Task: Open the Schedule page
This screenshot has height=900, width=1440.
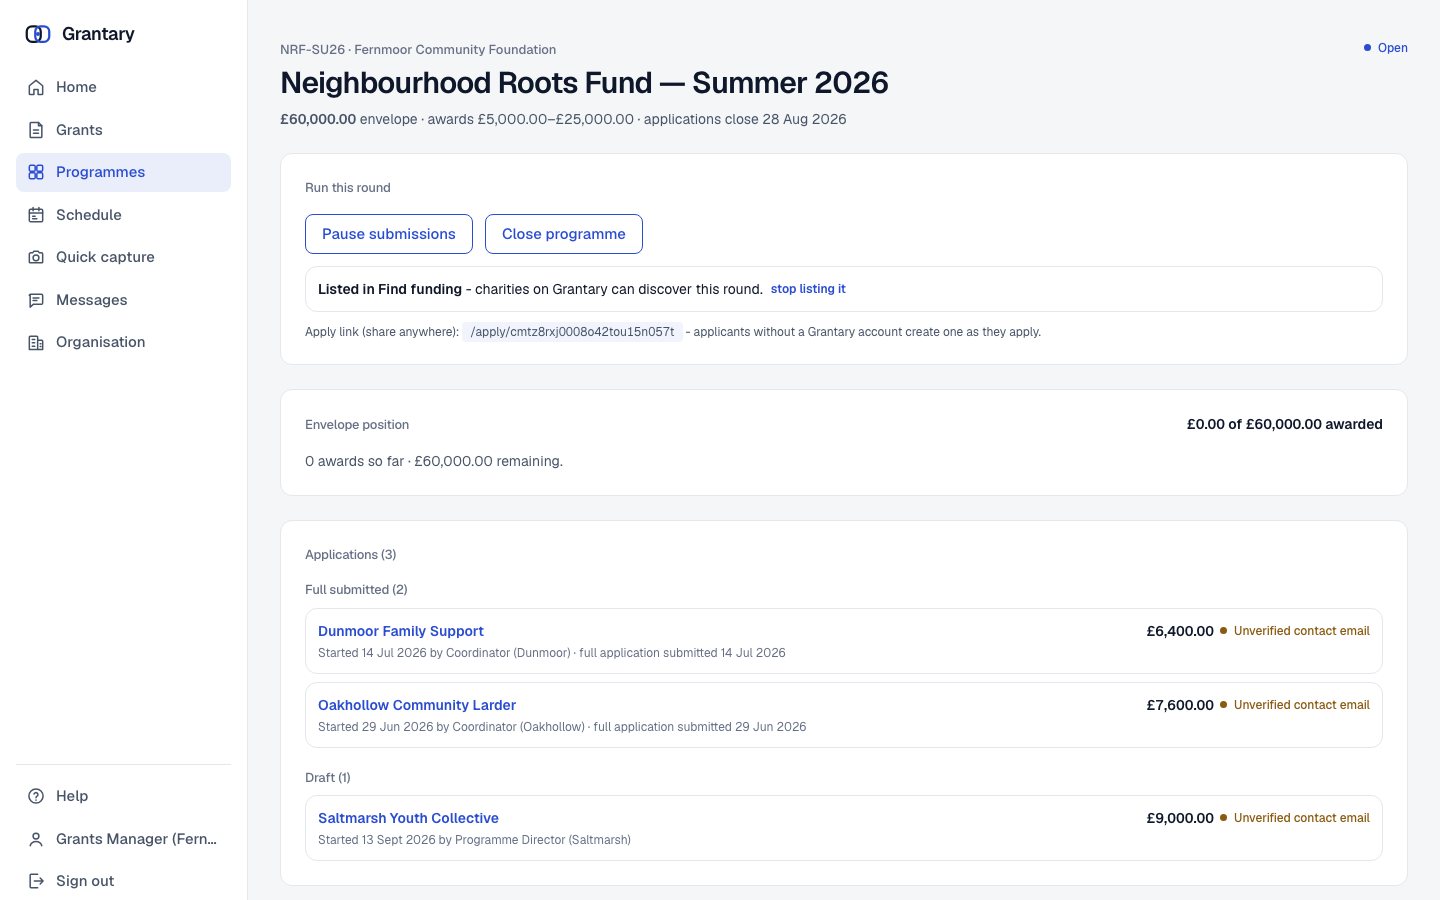Action: (123, 215)
